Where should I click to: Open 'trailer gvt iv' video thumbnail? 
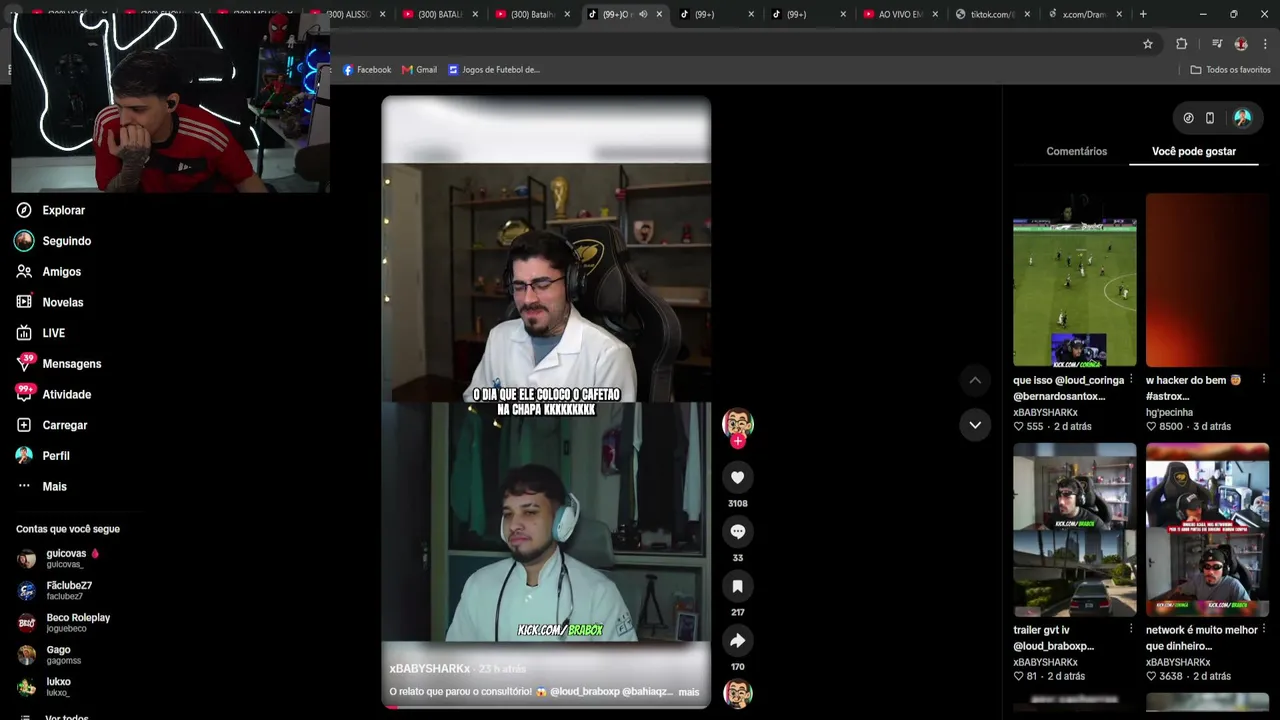pos(1075,530)
